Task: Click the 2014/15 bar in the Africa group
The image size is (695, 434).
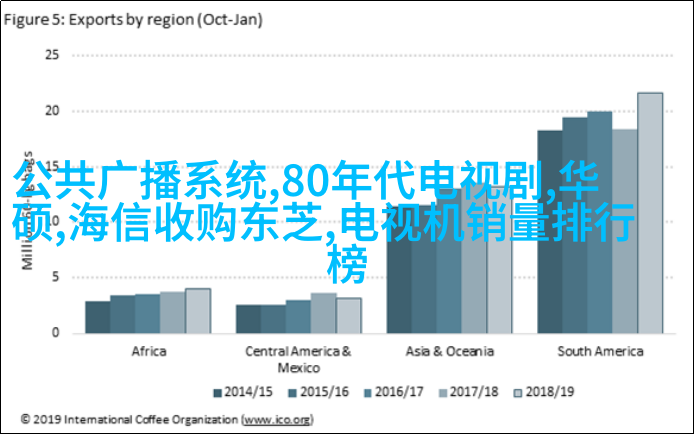Action: [x=98, y=316]
